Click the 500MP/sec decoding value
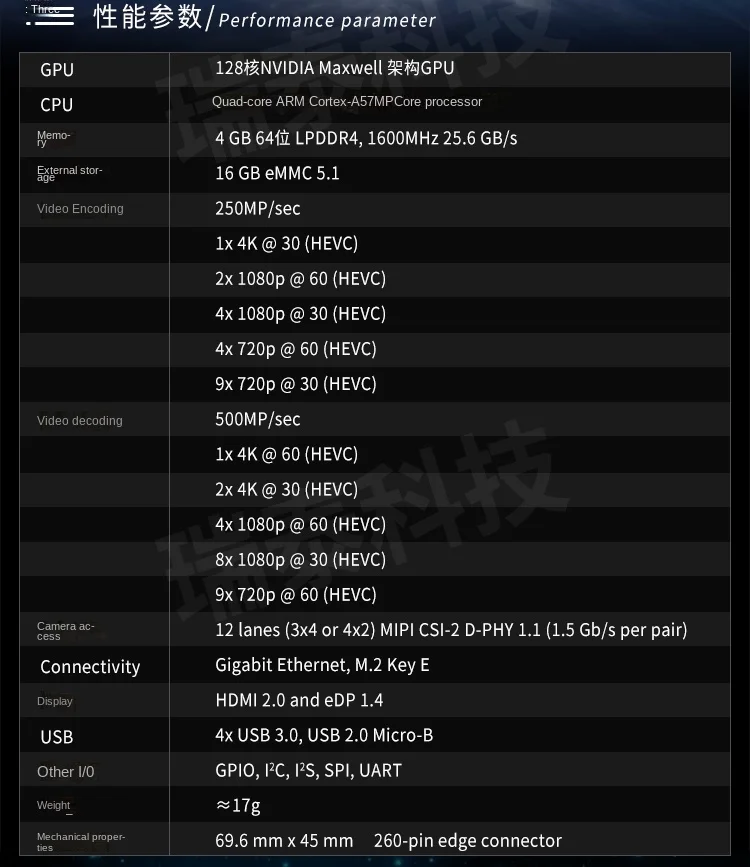 point(257,420)
